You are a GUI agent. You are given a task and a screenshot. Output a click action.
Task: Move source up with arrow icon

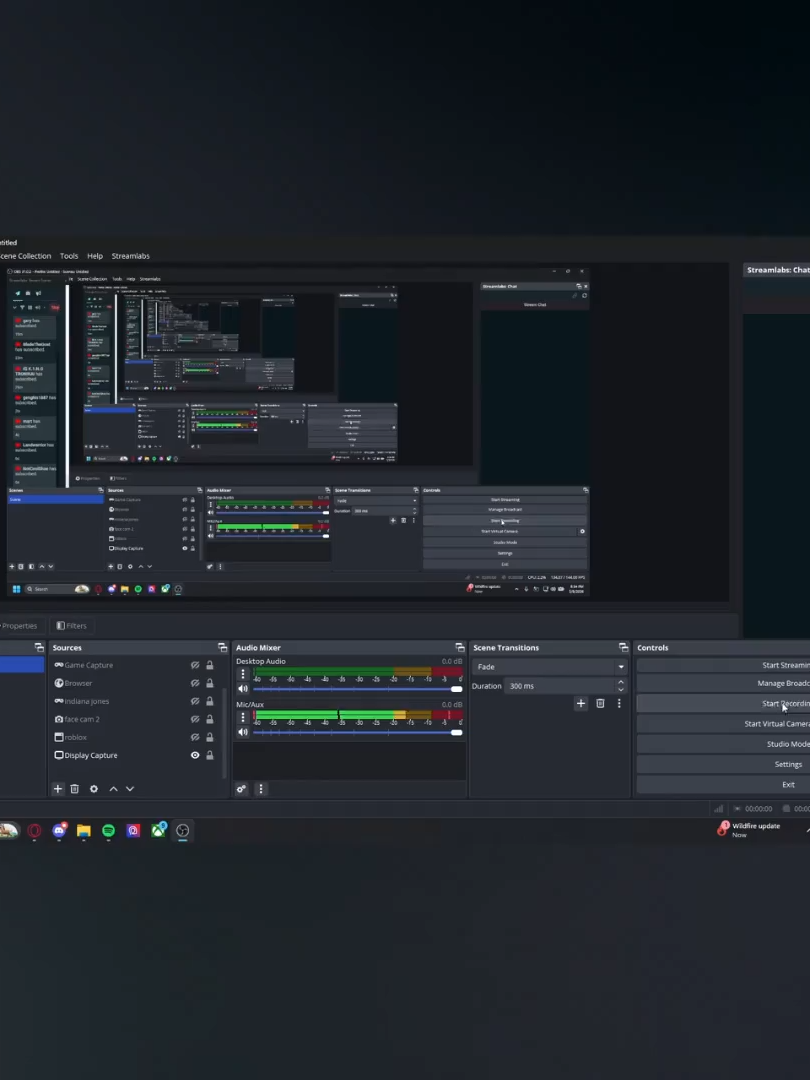(x=113, y=789)
